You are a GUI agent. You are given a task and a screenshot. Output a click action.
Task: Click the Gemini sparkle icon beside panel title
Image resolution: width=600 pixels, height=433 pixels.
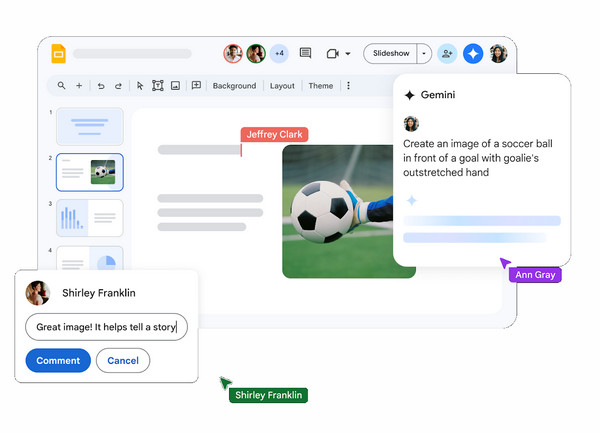tap(409, 95)
